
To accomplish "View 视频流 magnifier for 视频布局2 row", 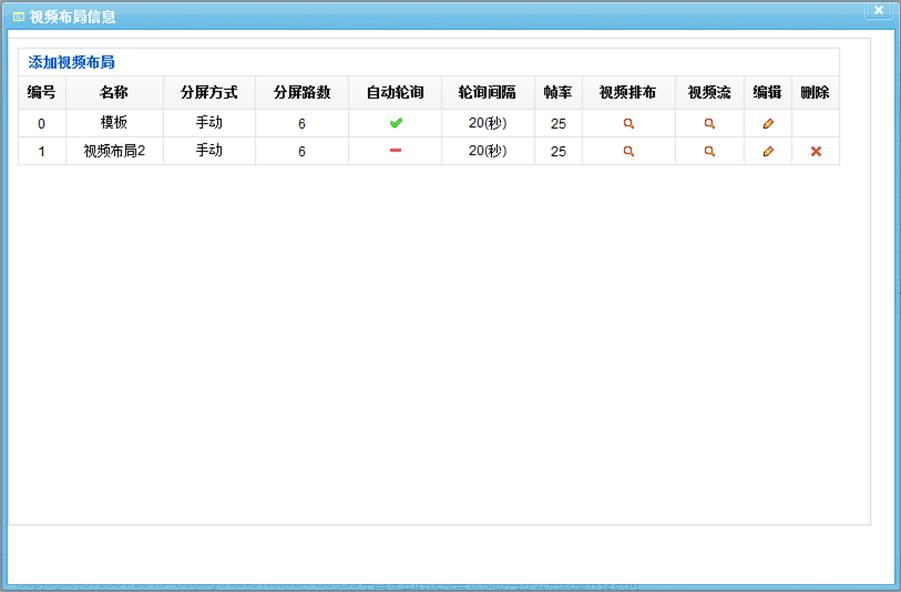I will point(709,151).
